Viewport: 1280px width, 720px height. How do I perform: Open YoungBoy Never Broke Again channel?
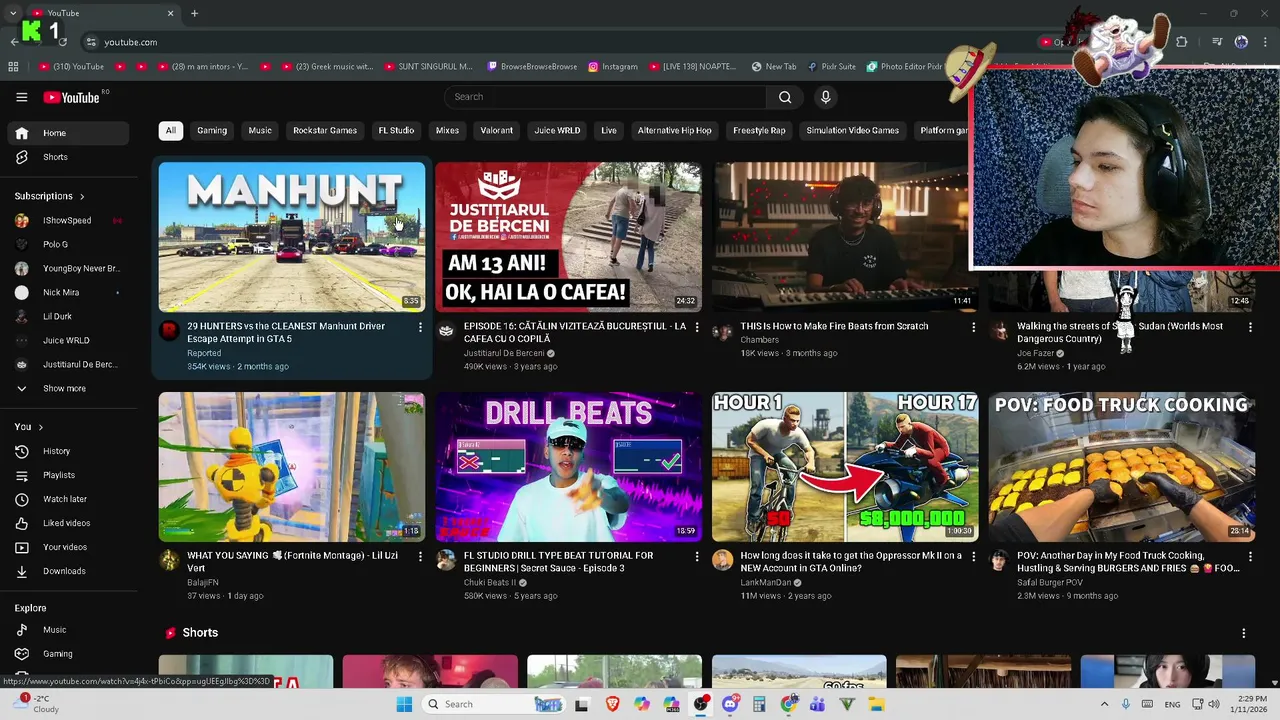(66, 268)
